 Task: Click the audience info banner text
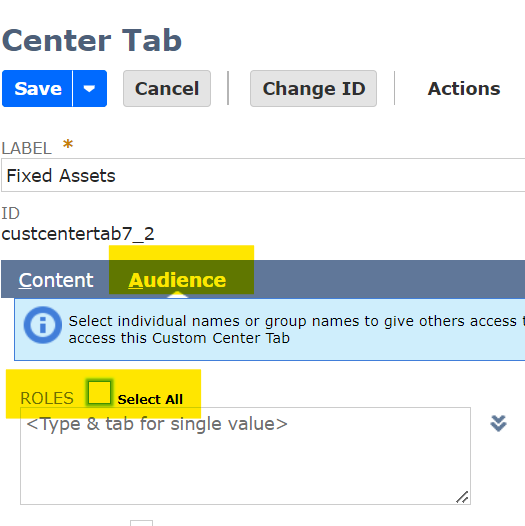297,329
